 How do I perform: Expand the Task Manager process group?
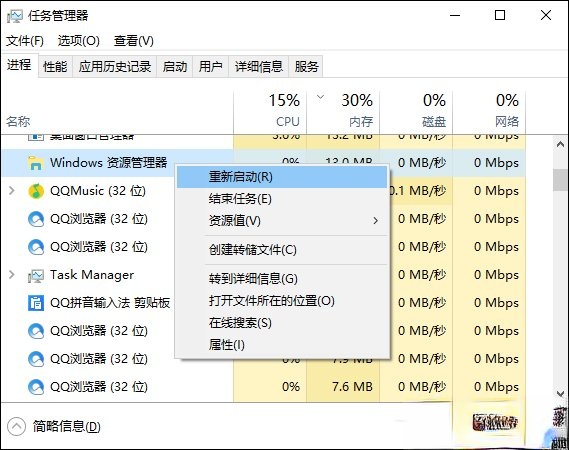pyautogui.click(x=12, y=275)
